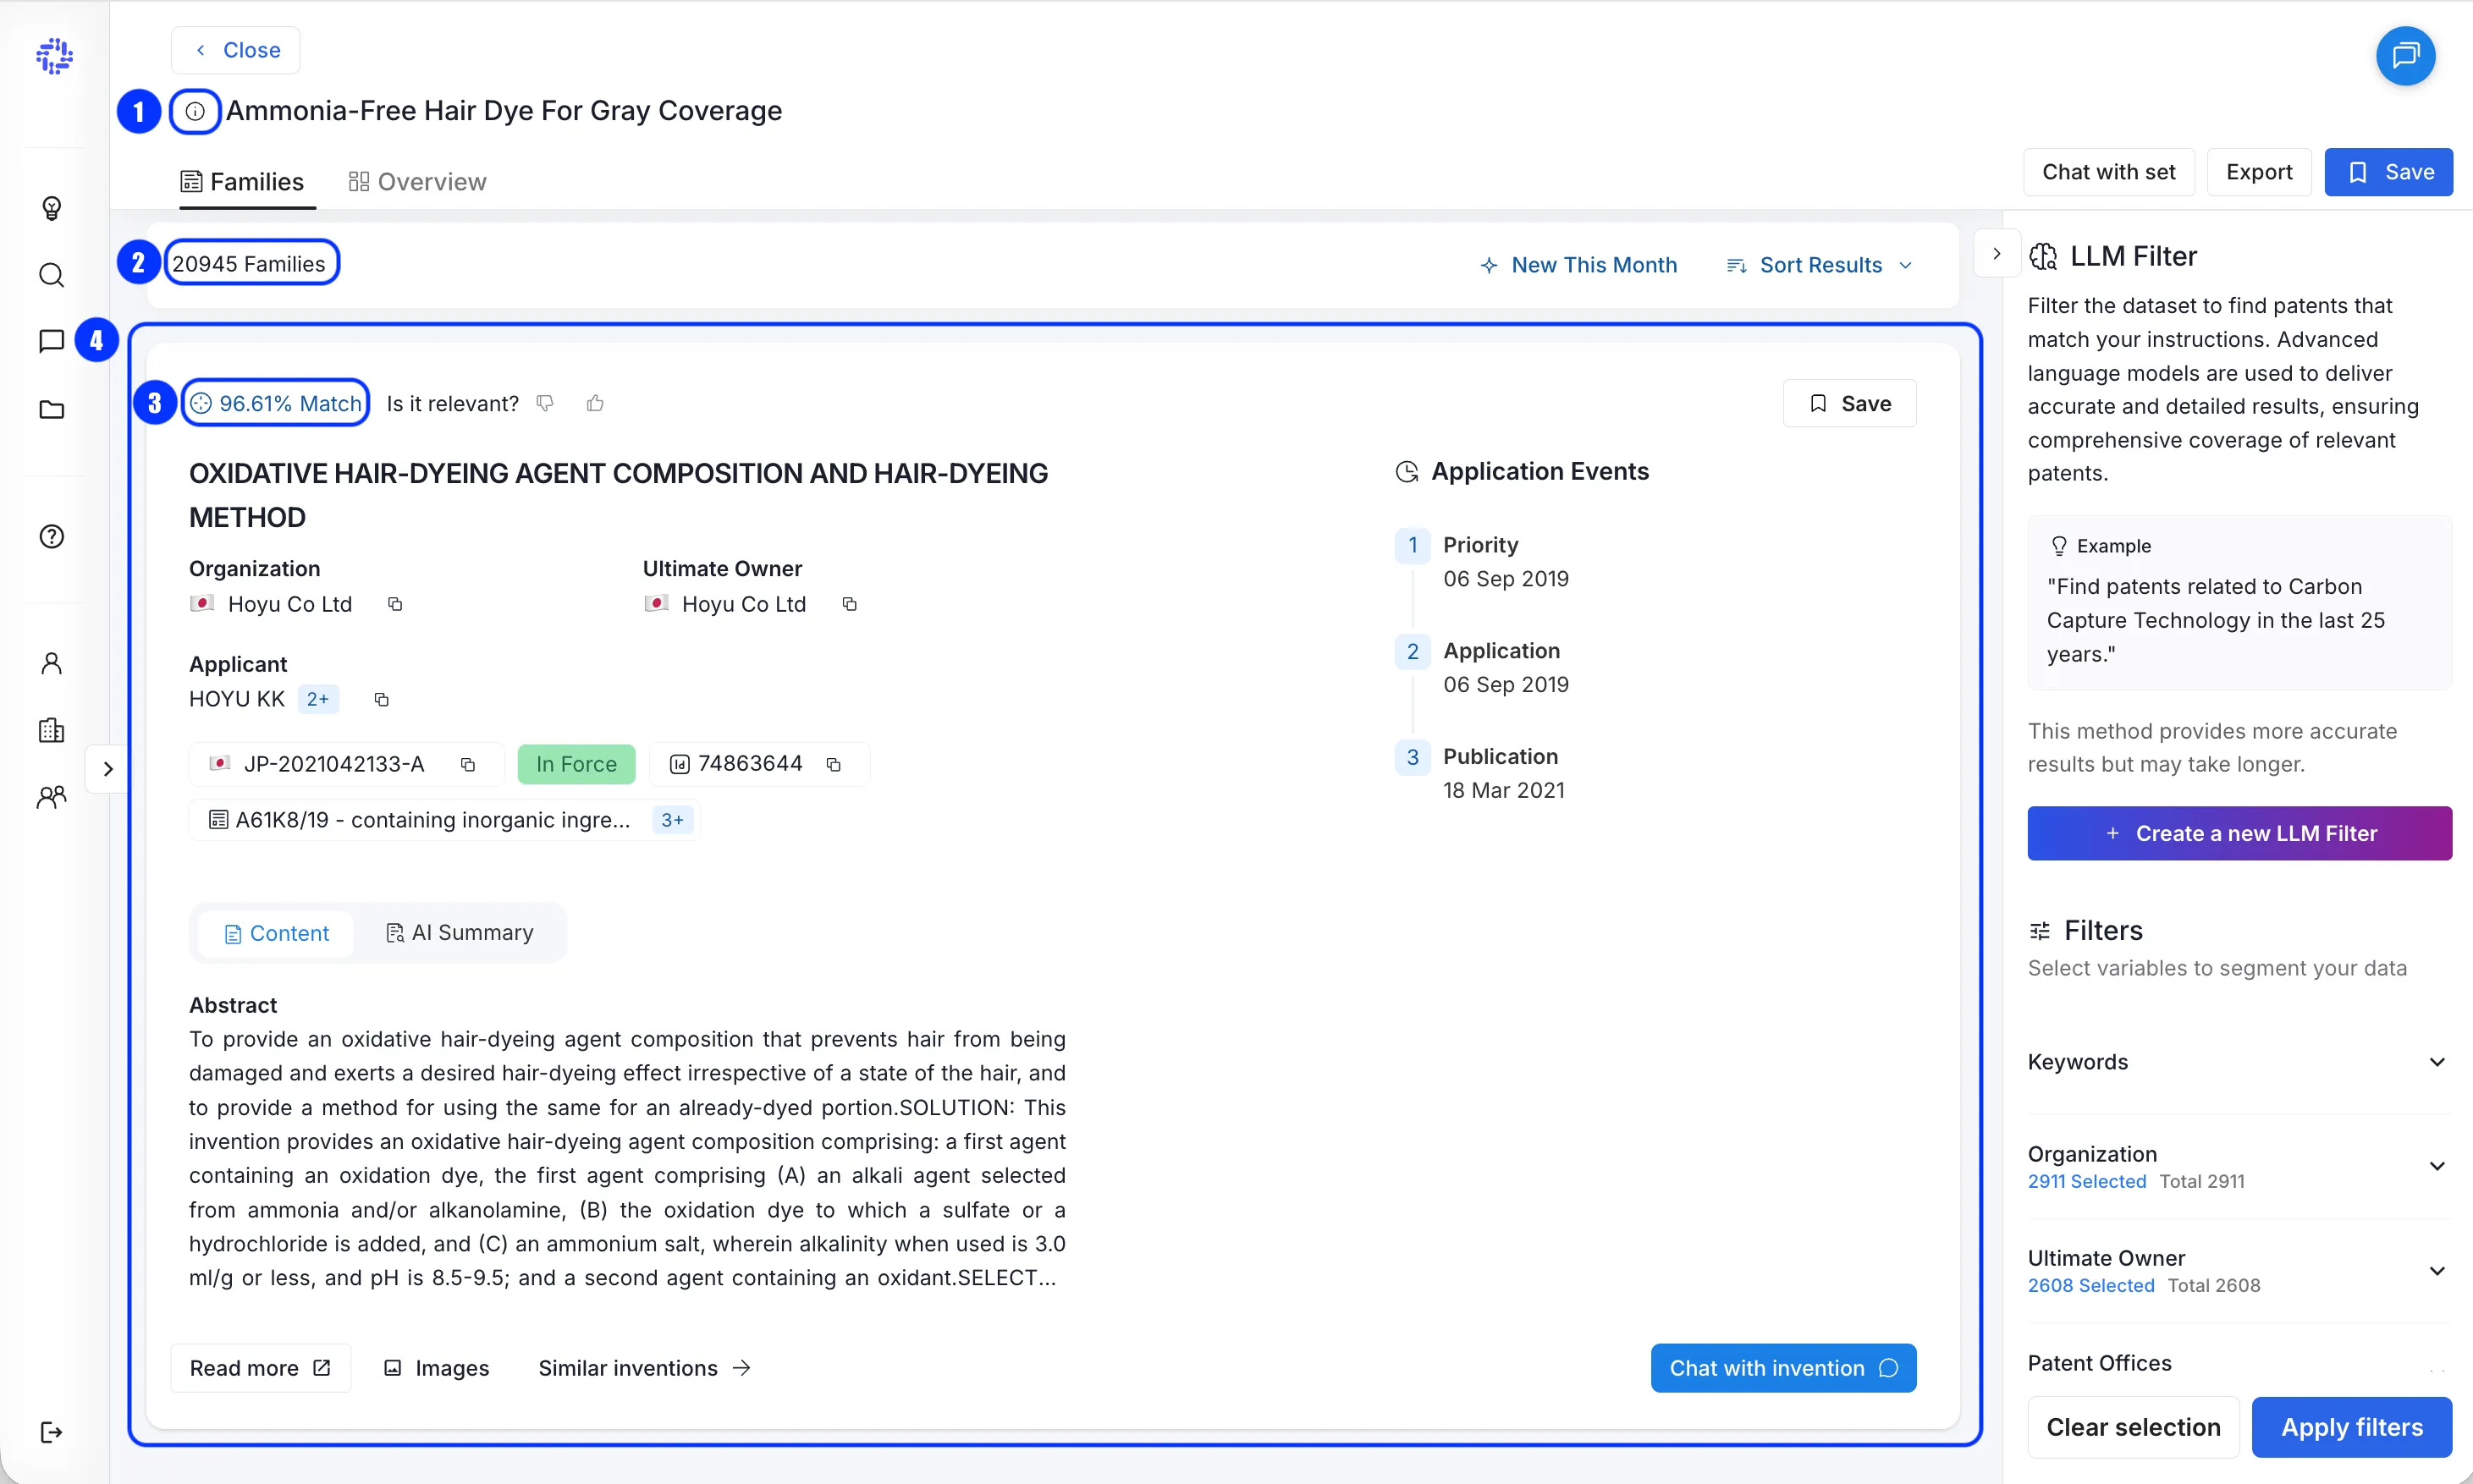Viewport: 2473px width, 1484px height.
Task: Open the help question mark icon
Action: [x=52, y=536]
